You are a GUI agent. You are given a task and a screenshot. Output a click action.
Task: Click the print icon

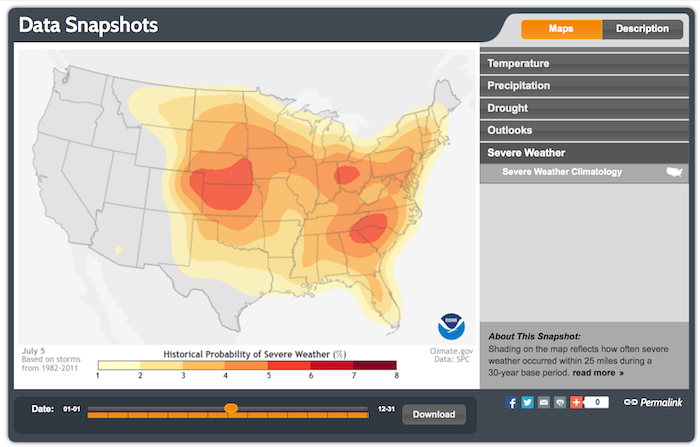[x=560, y=402]
